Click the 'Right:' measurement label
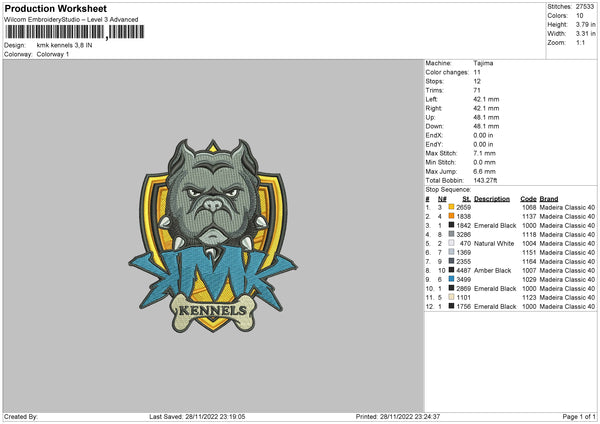 click(434, 108)
